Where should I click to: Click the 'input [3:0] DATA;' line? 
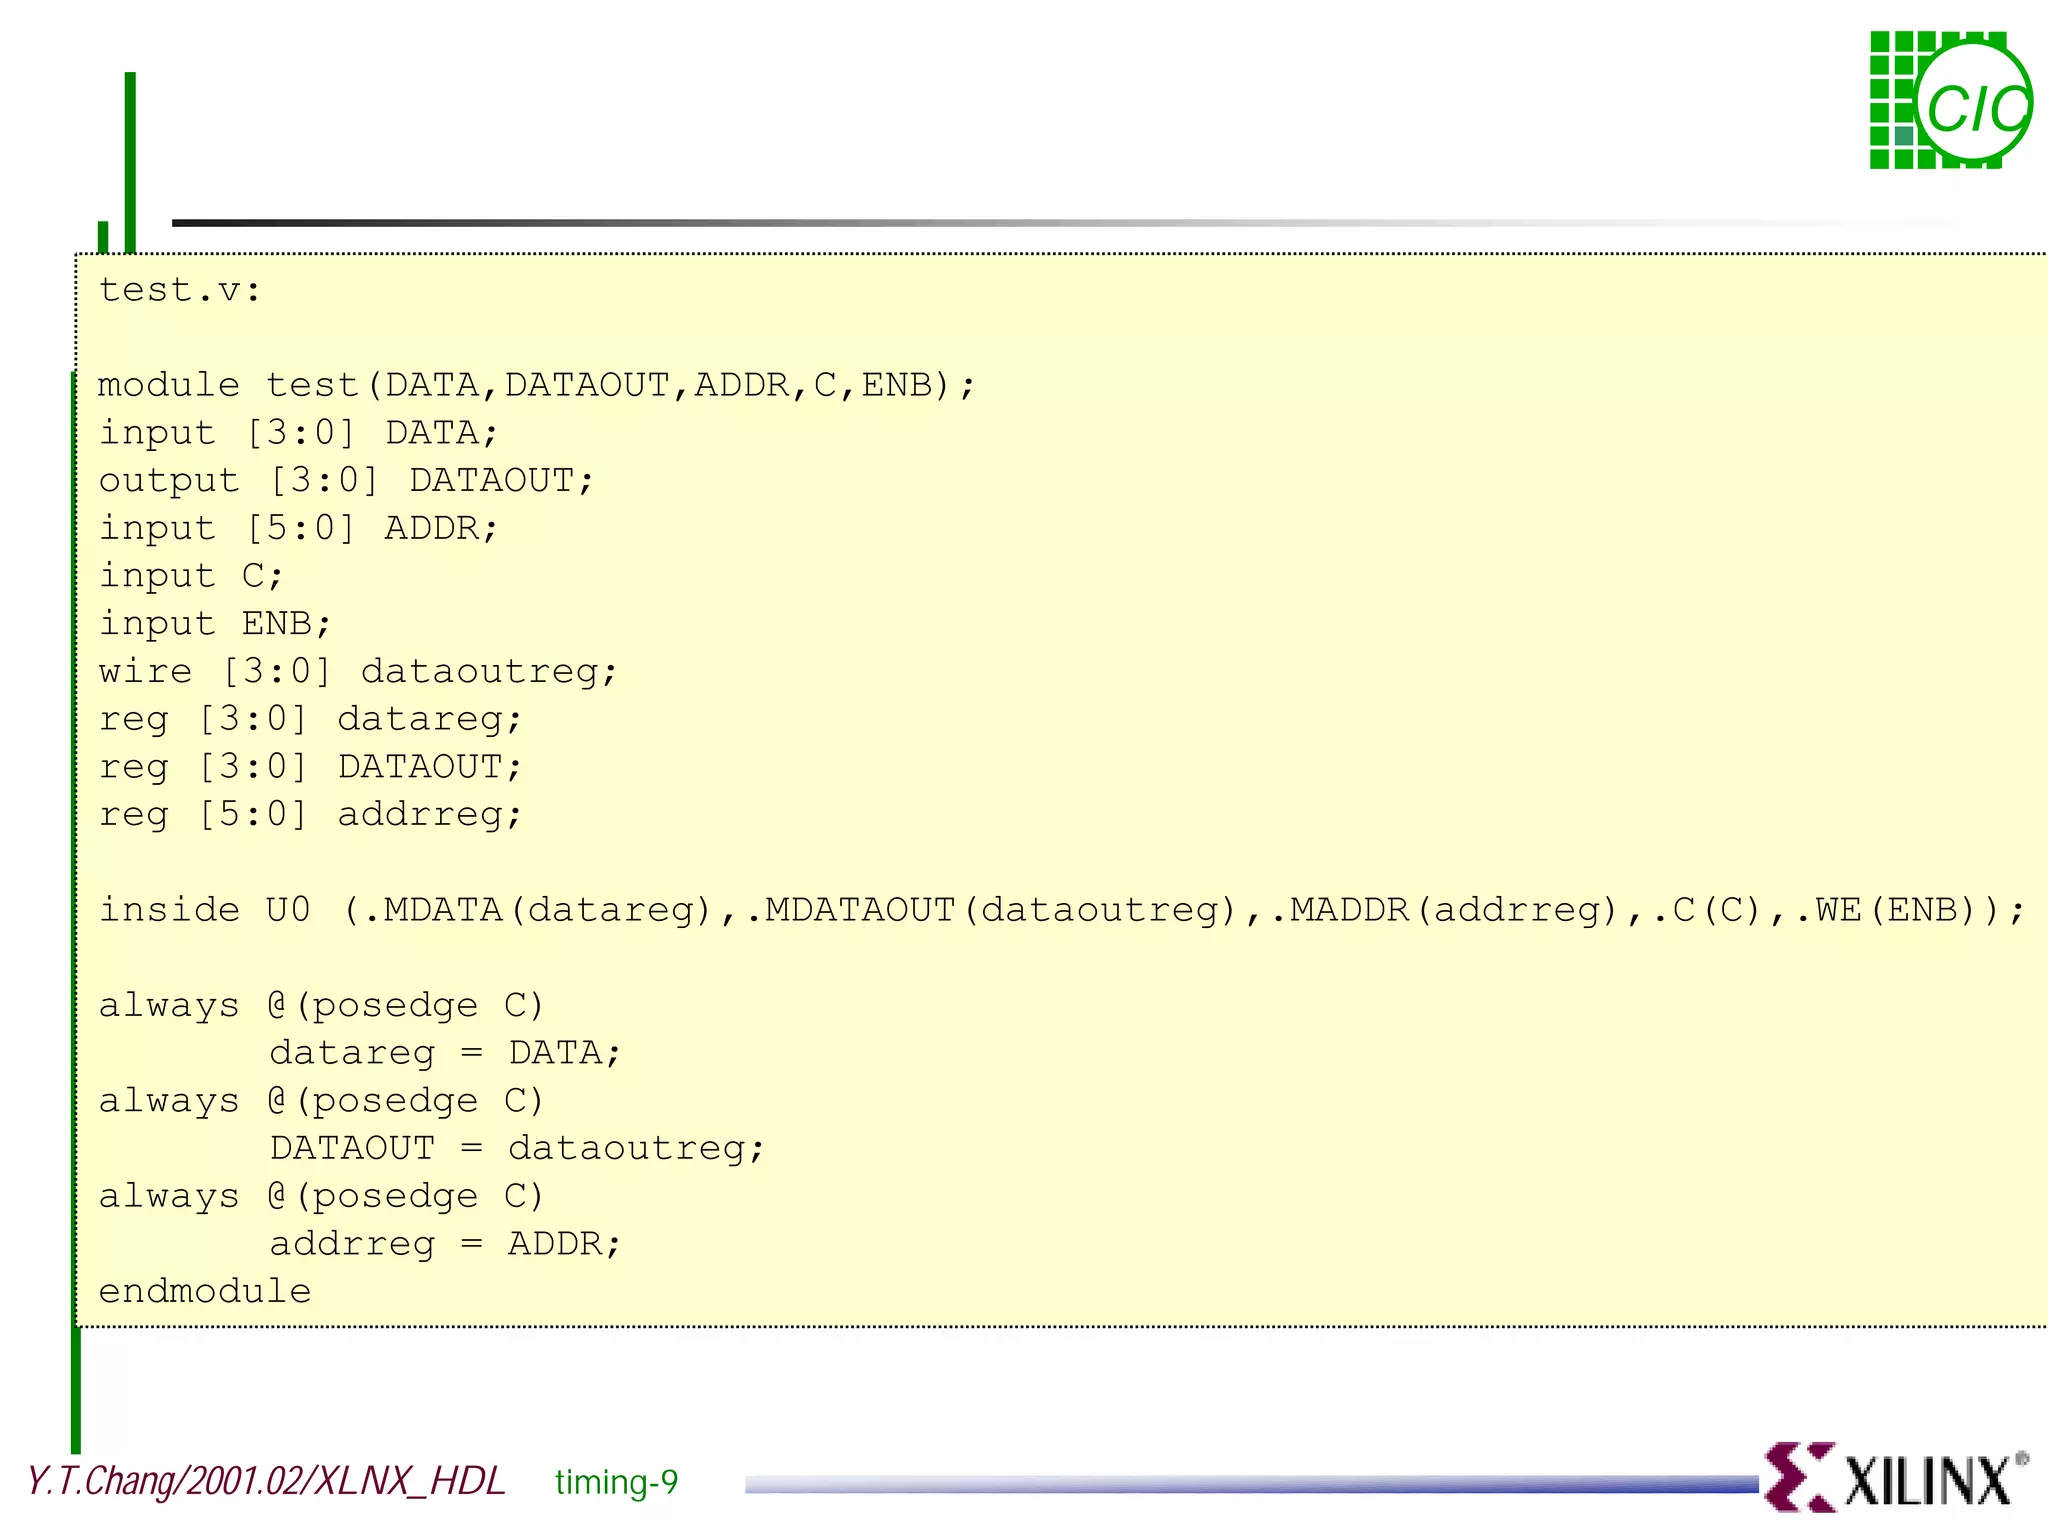point(298,433)
